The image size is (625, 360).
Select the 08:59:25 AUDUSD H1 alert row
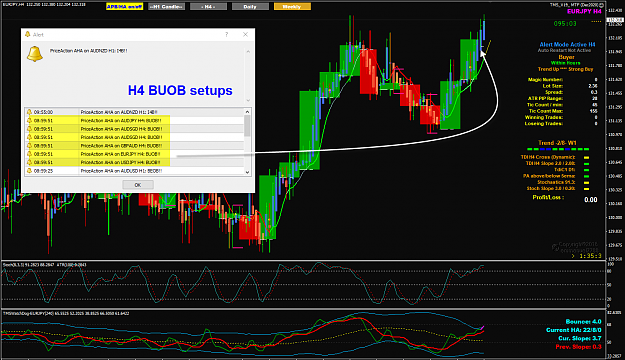click(134, 171)
